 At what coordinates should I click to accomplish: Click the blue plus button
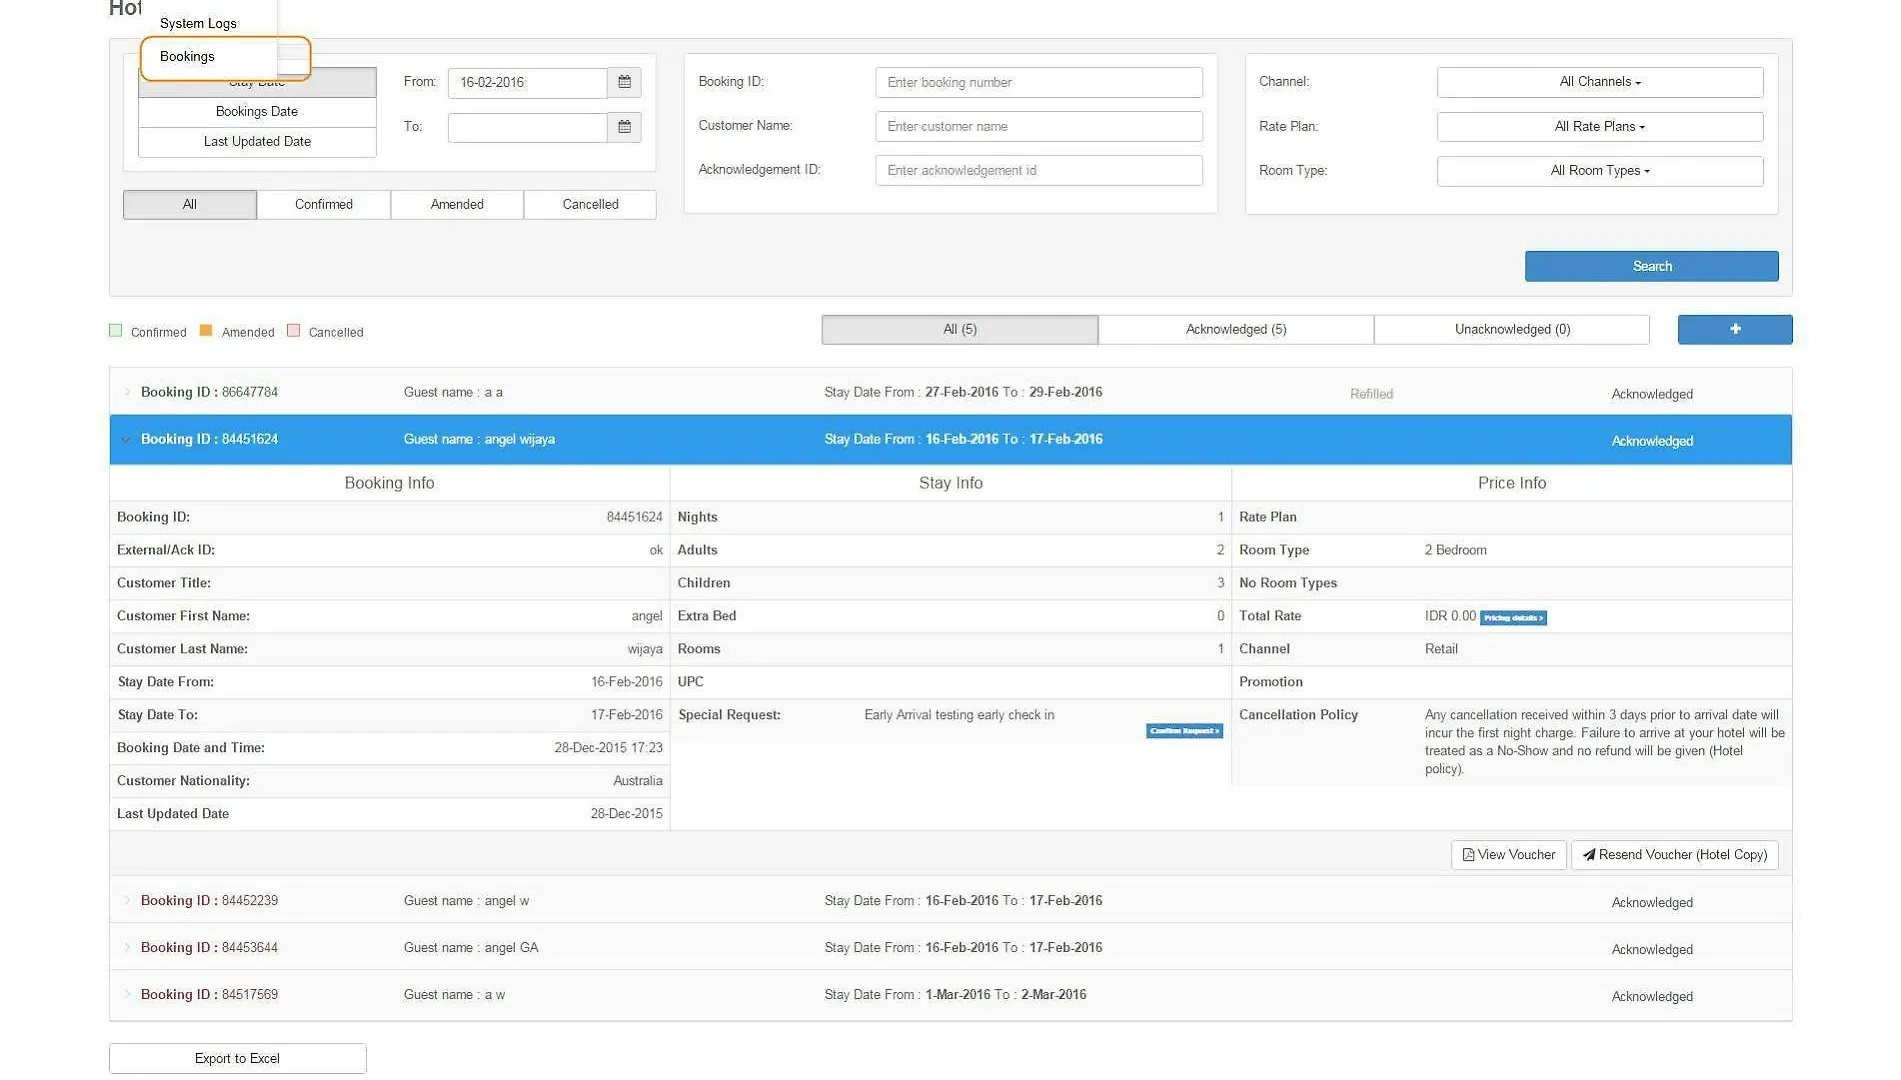[1734, 329]
